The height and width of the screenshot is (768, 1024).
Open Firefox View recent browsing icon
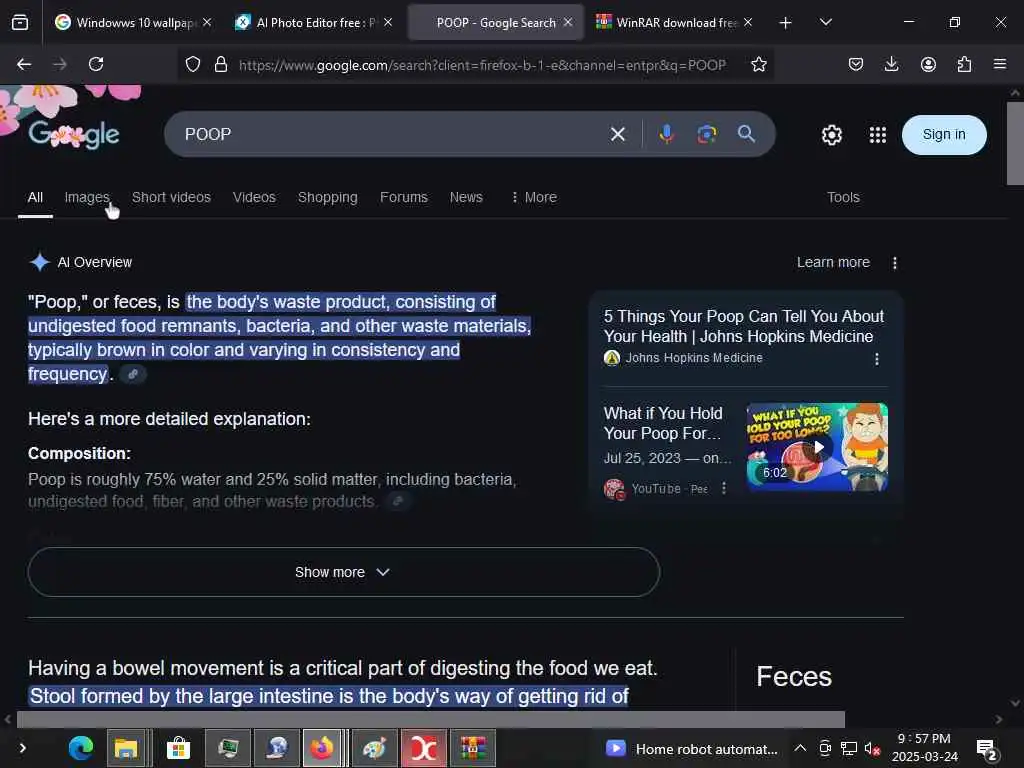tap(20, 22)
